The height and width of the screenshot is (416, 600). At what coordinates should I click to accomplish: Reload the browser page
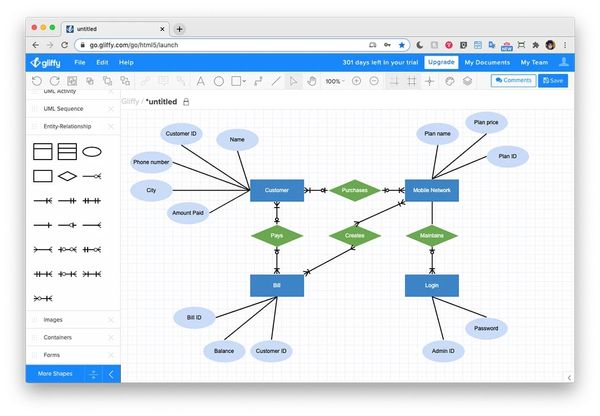(65, 45)
